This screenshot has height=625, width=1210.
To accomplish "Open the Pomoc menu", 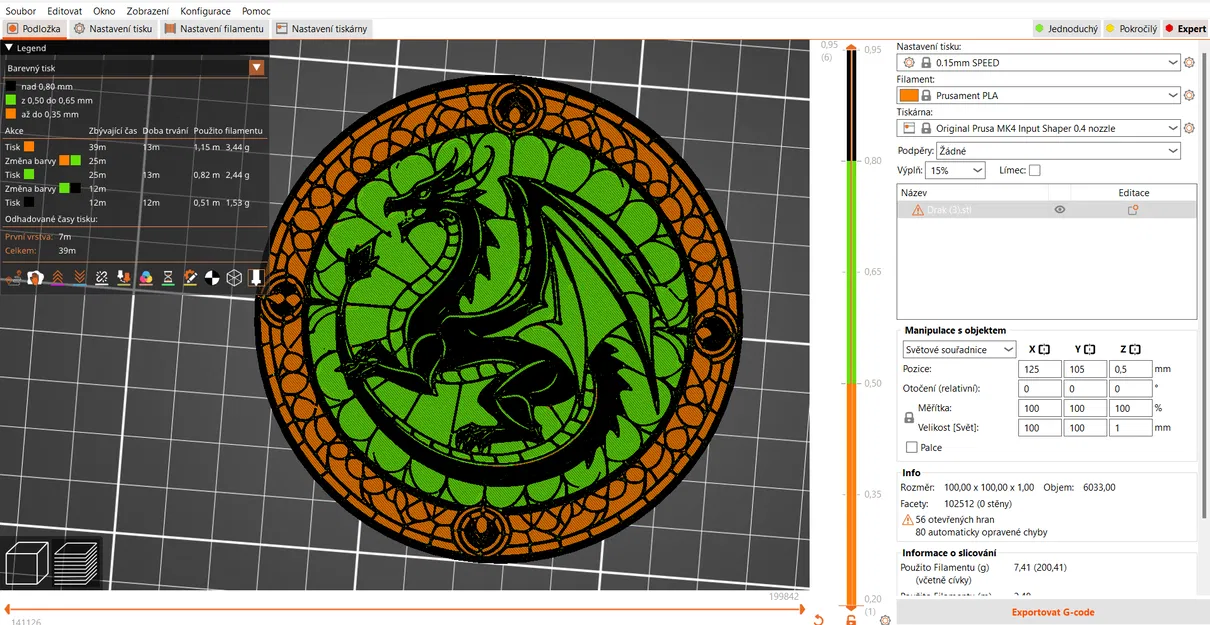I will click(x=256, y=11).
